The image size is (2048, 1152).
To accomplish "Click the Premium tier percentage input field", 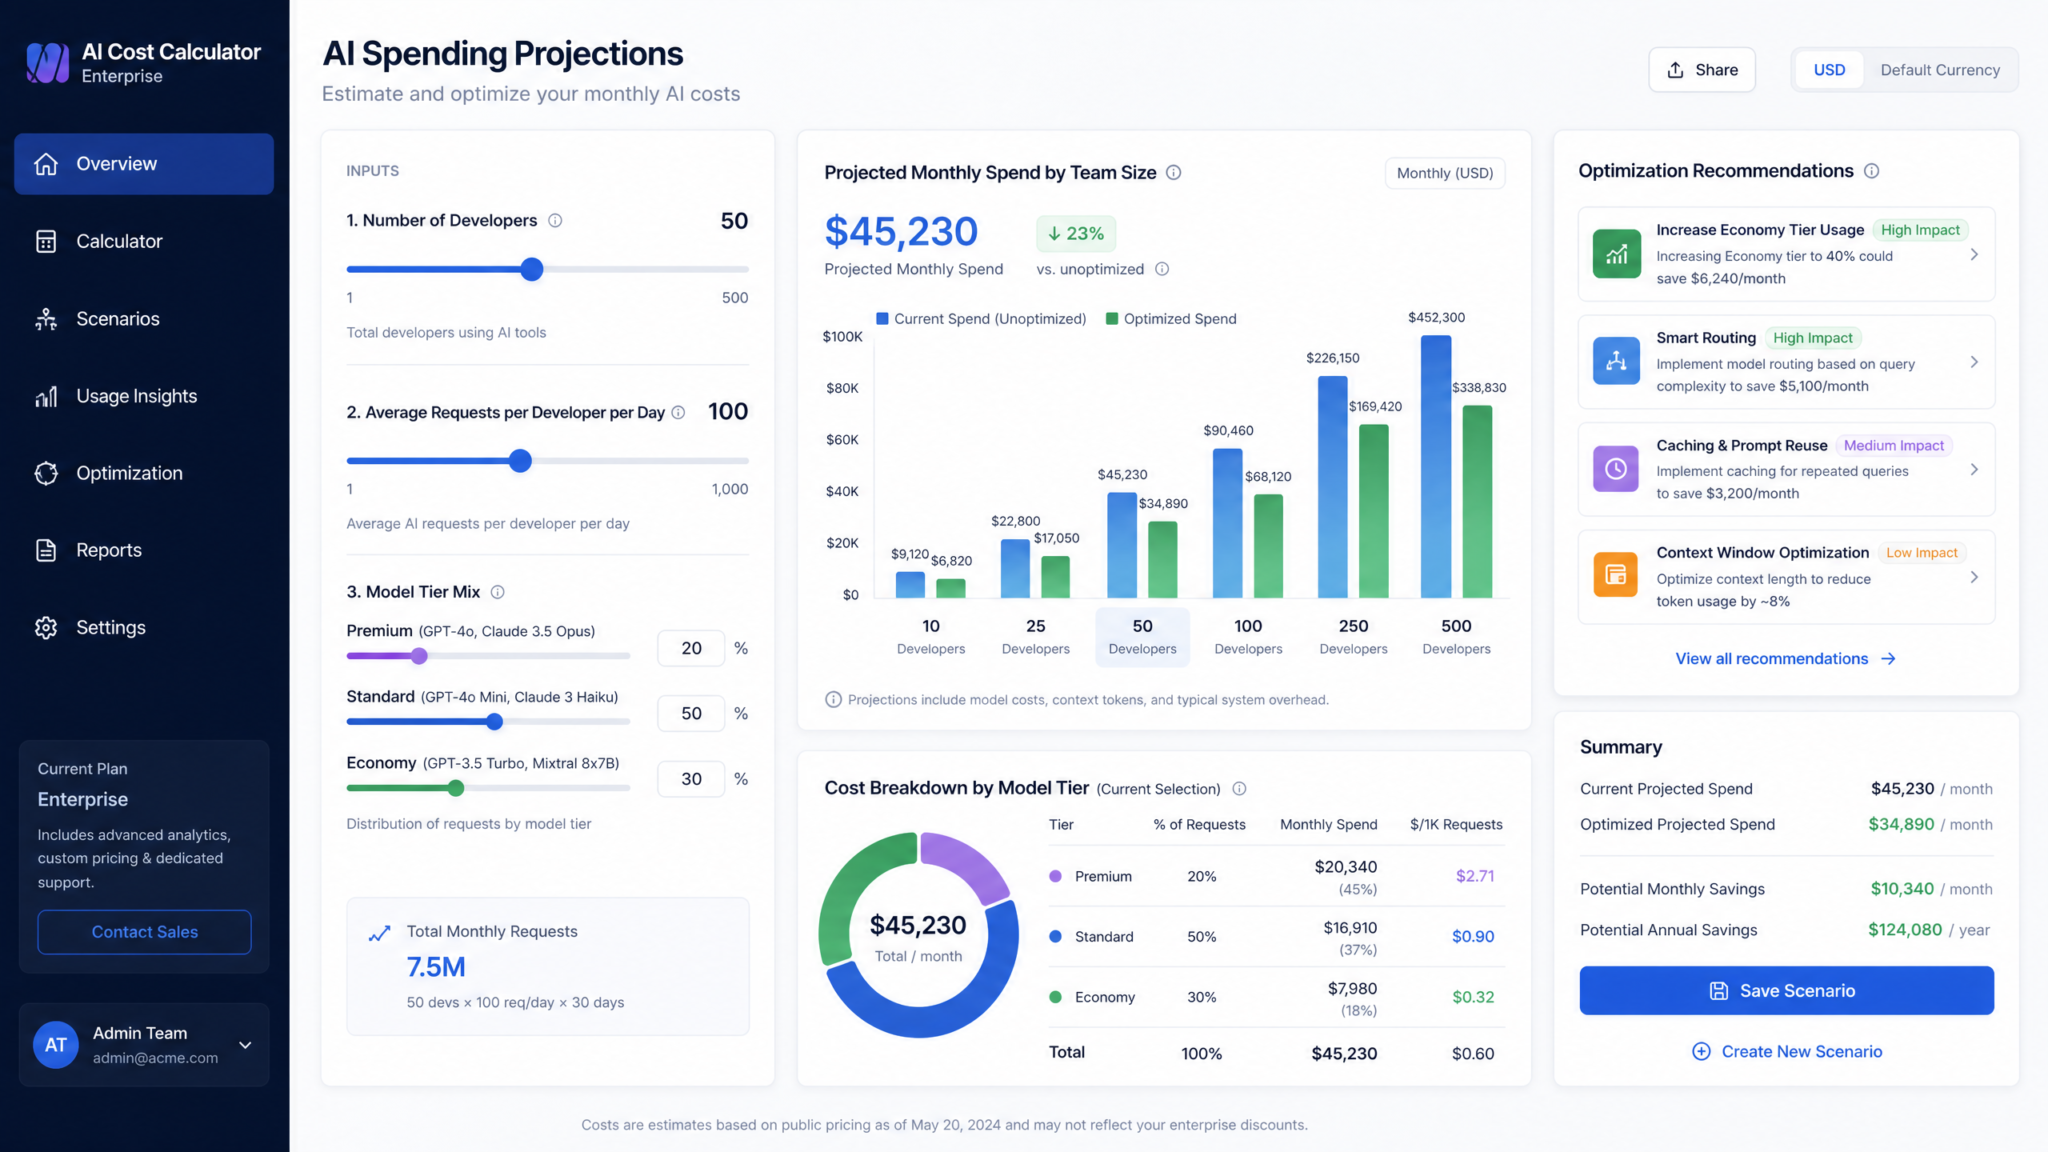I will click(691, 648).
